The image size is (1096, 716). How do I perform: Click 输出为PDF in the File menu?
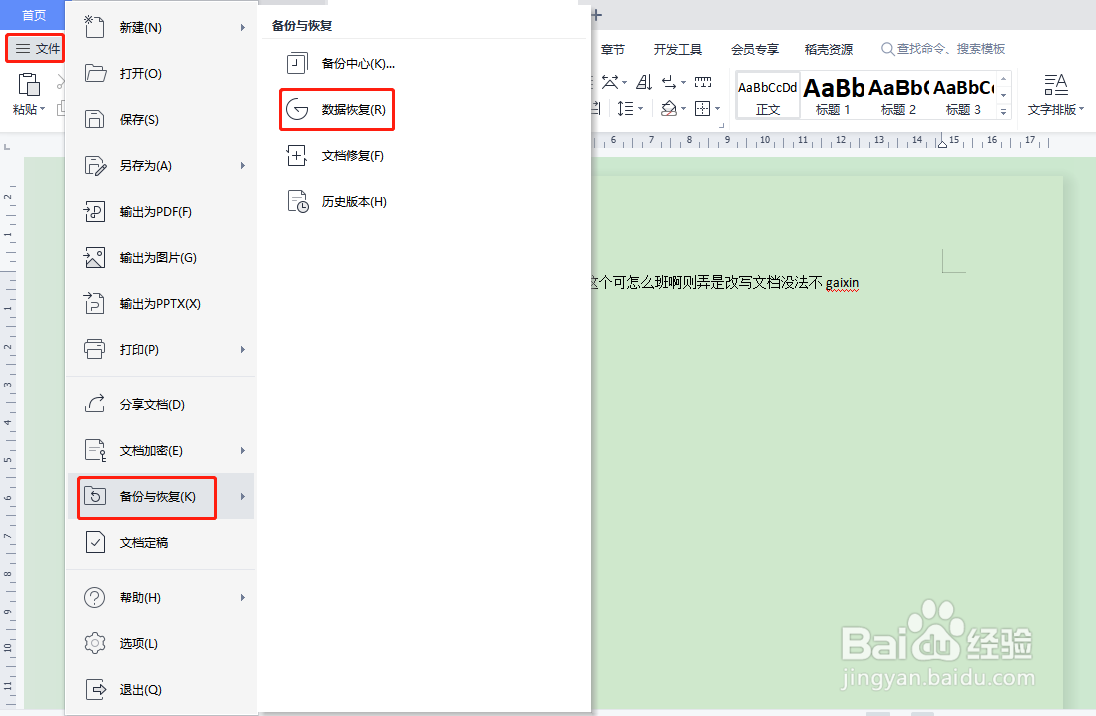(x=150, y=211)
